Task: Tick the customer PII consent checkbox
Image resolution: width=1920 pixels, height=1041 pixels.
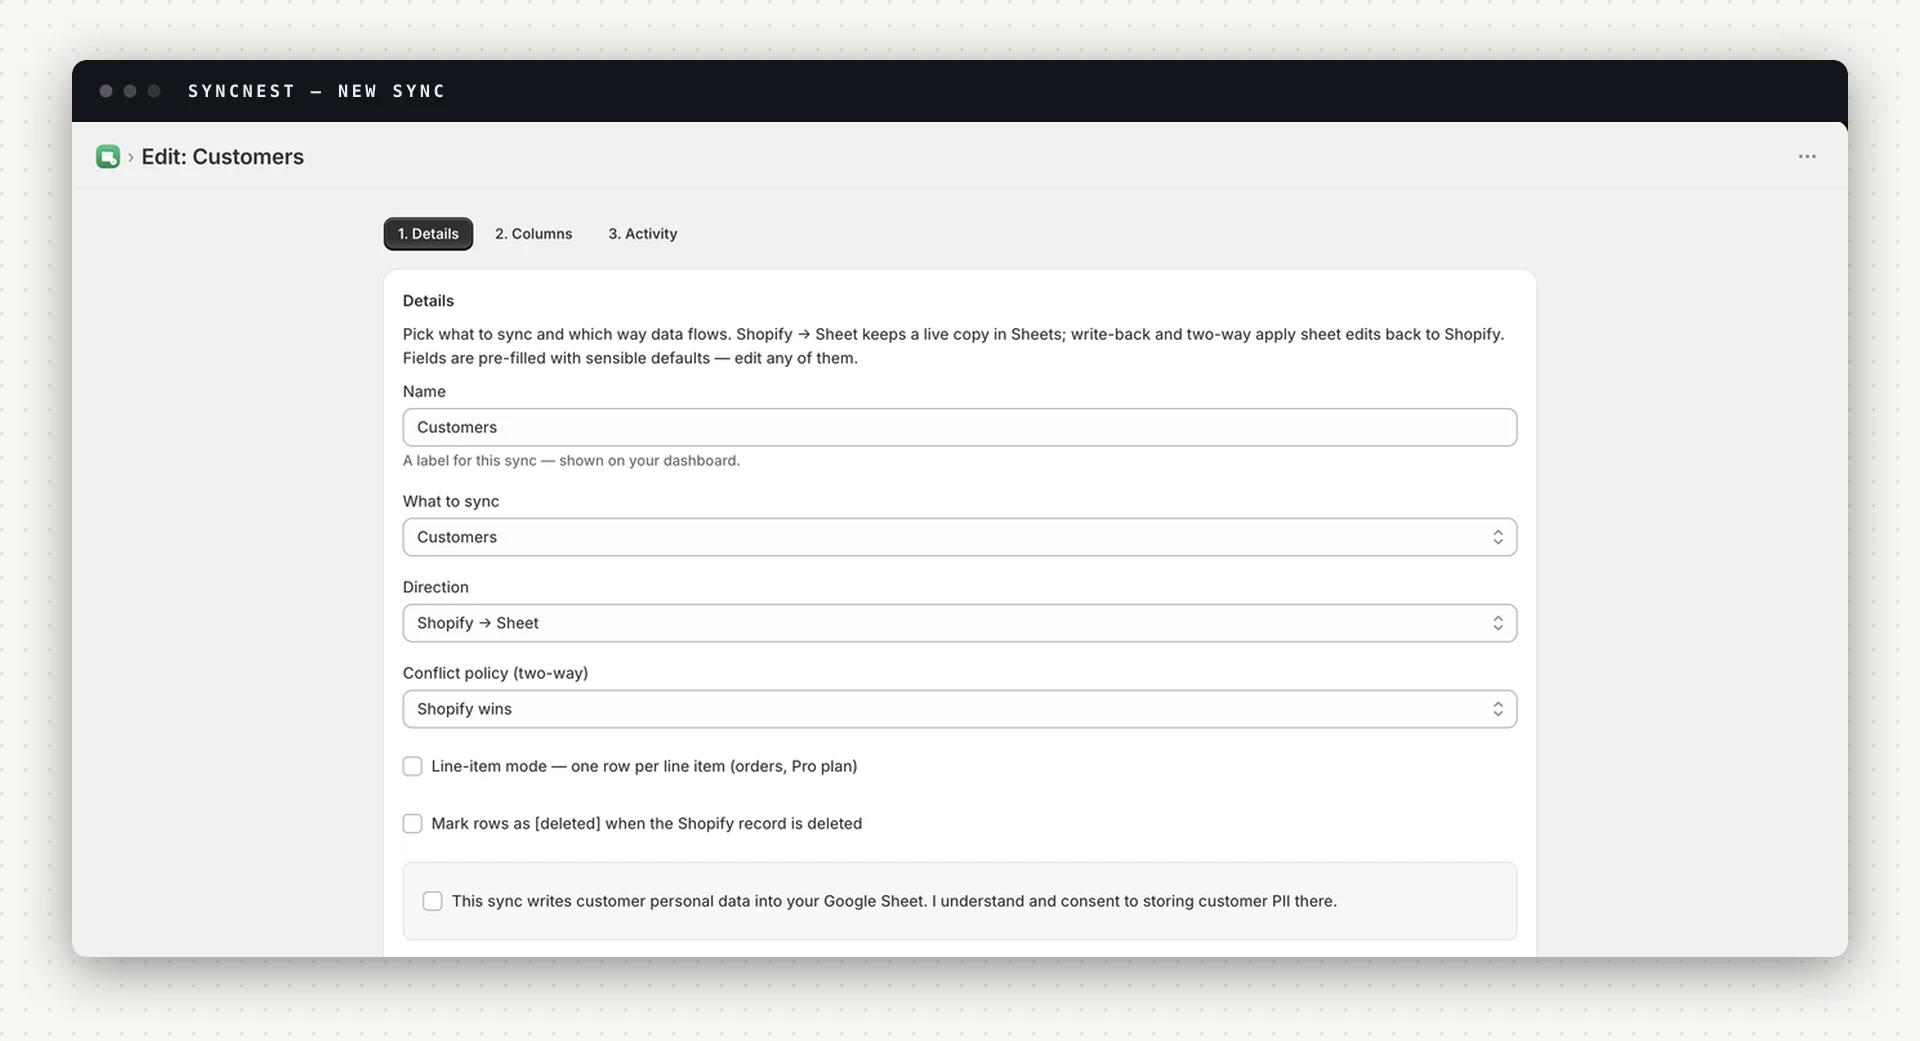Action: coord(432,901)
